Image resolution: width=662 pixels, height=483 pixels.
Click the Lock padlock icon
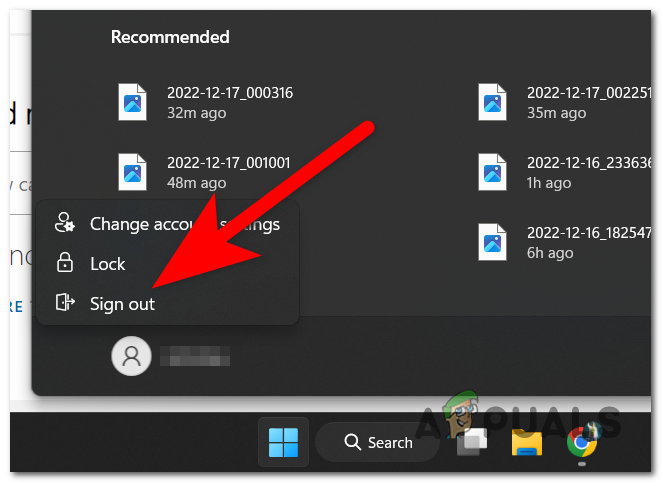(65, 263)
